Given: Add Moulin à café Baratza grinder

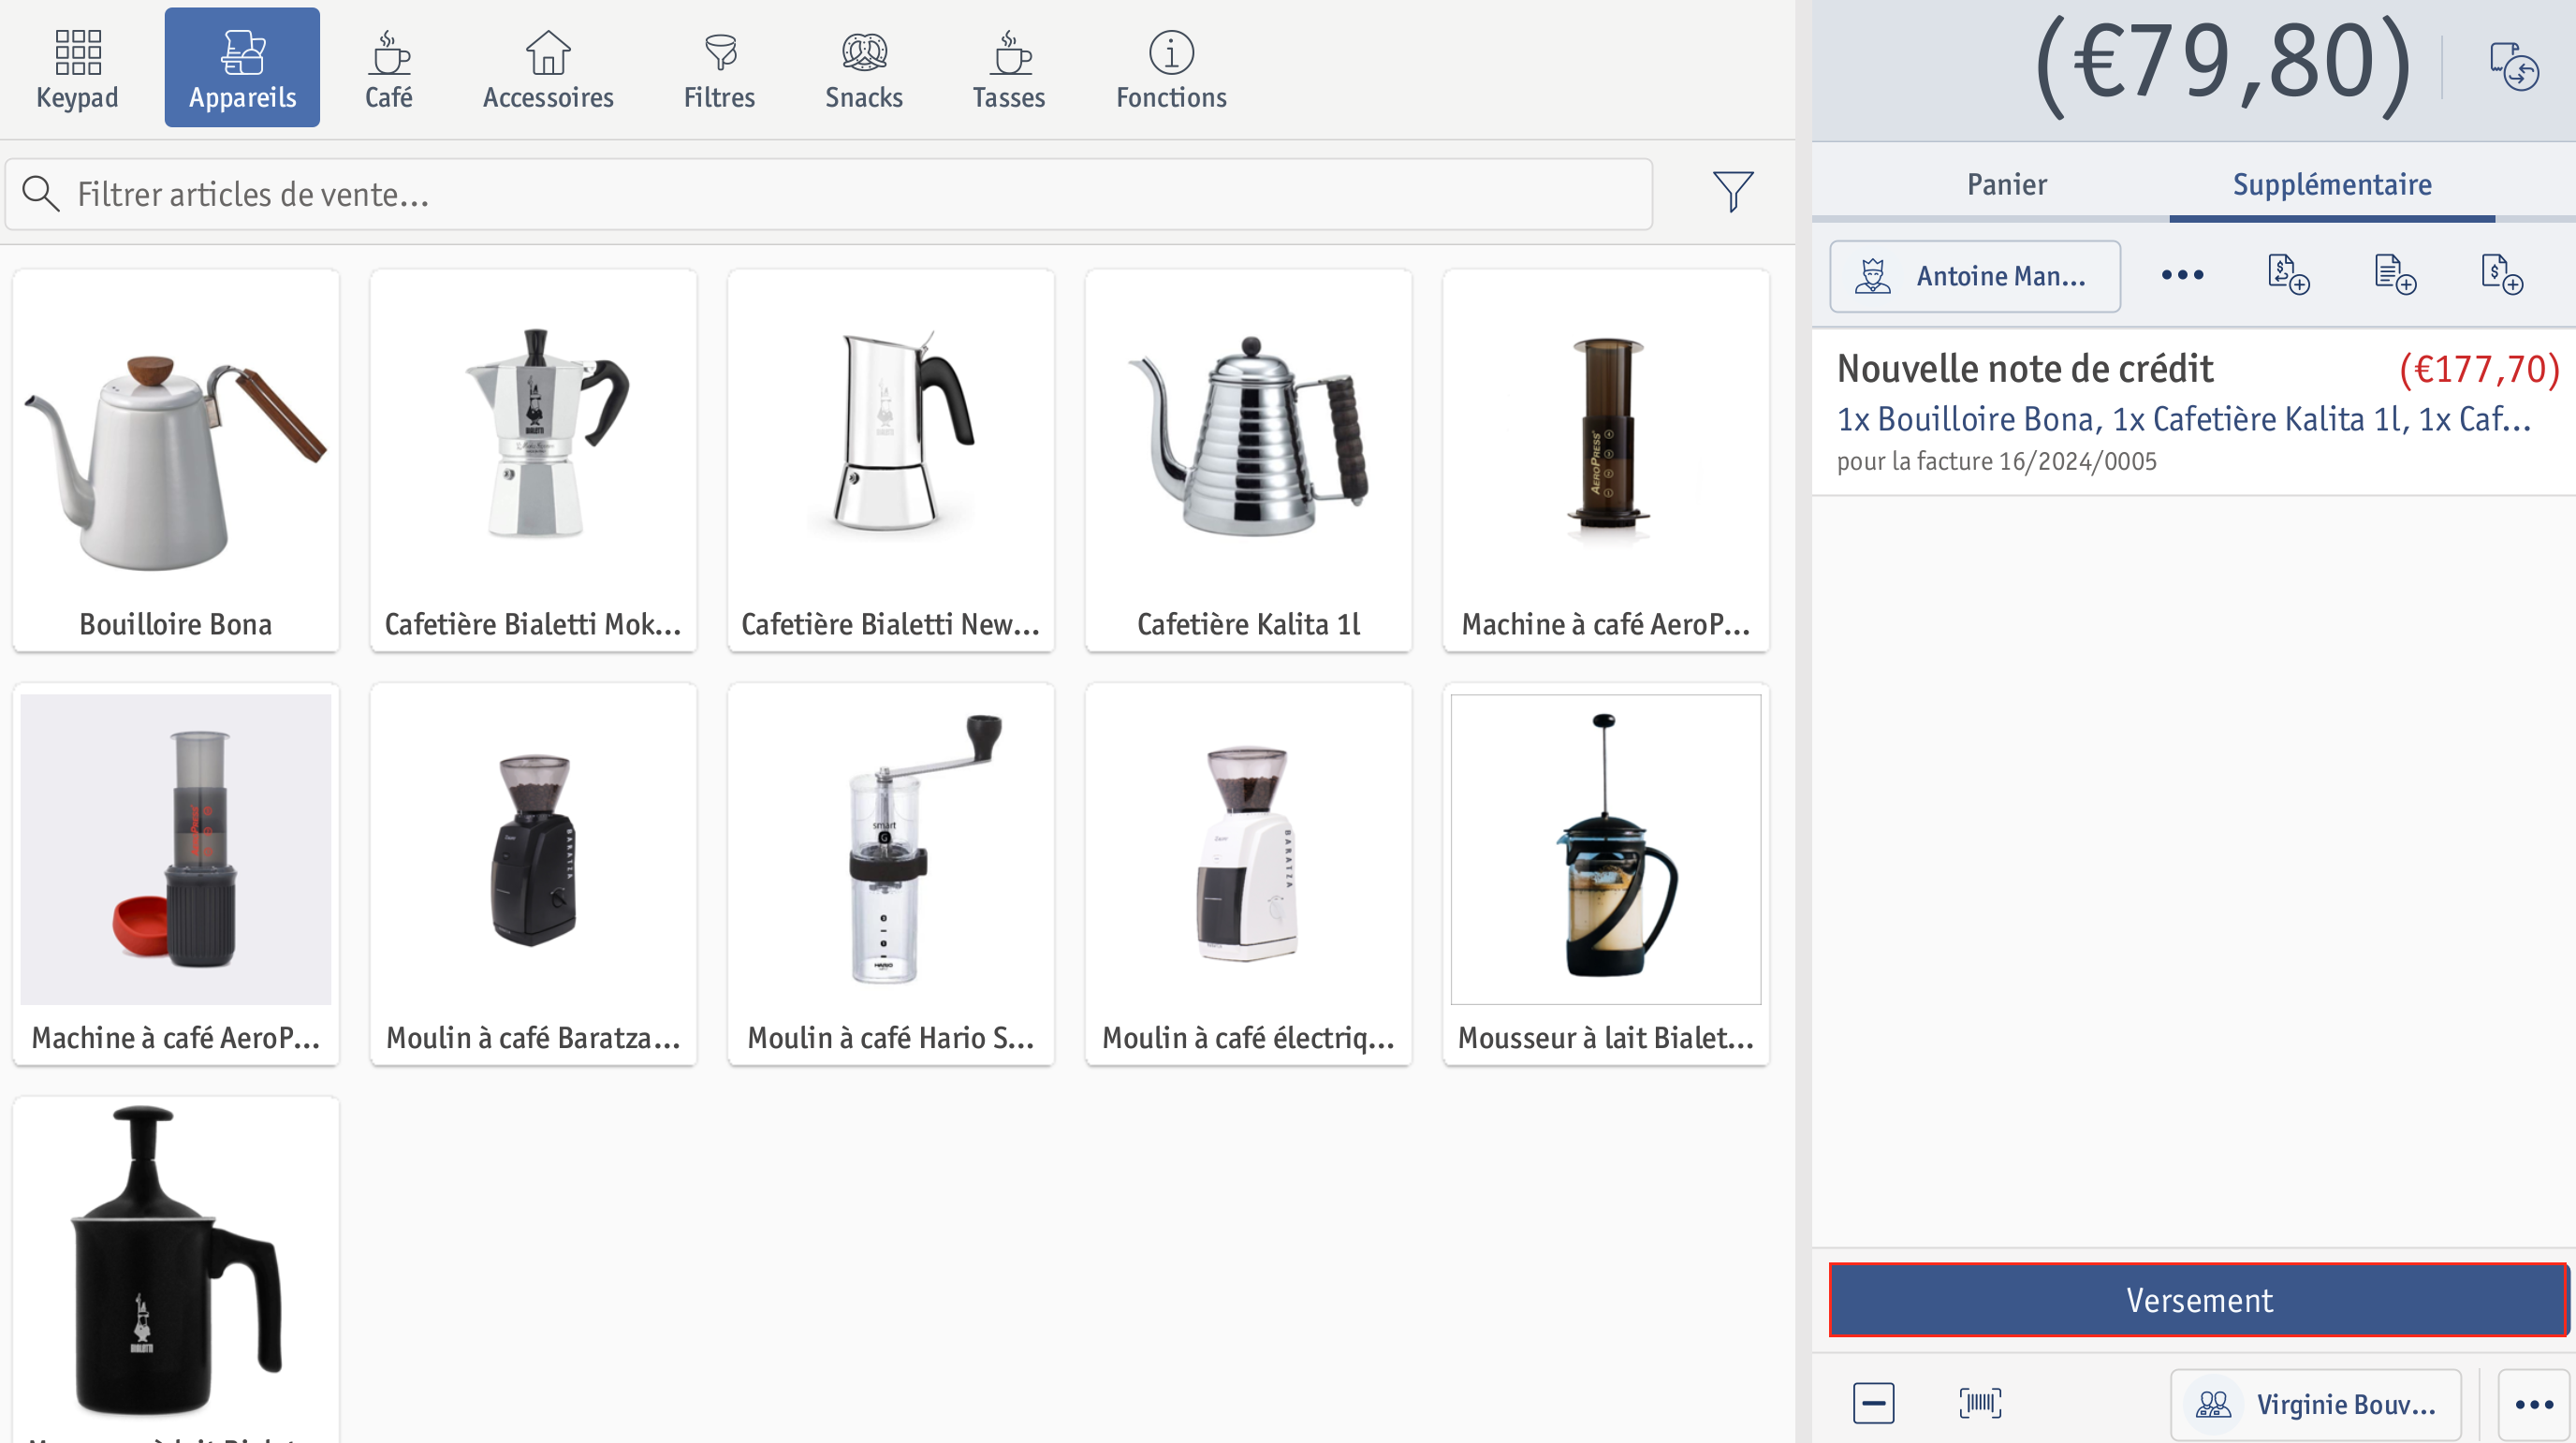Looking at the screenshot, I should click(x=533, y=875).
